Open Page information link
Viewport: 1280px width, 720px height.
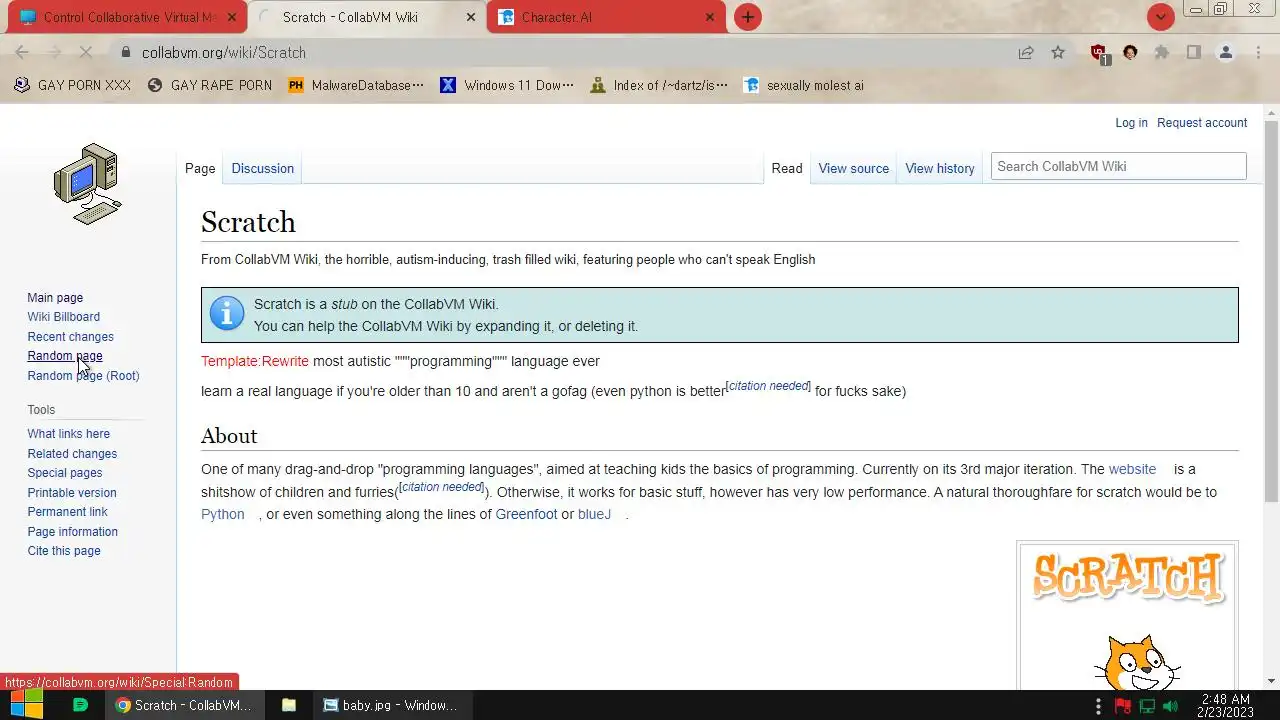point(73,532)
